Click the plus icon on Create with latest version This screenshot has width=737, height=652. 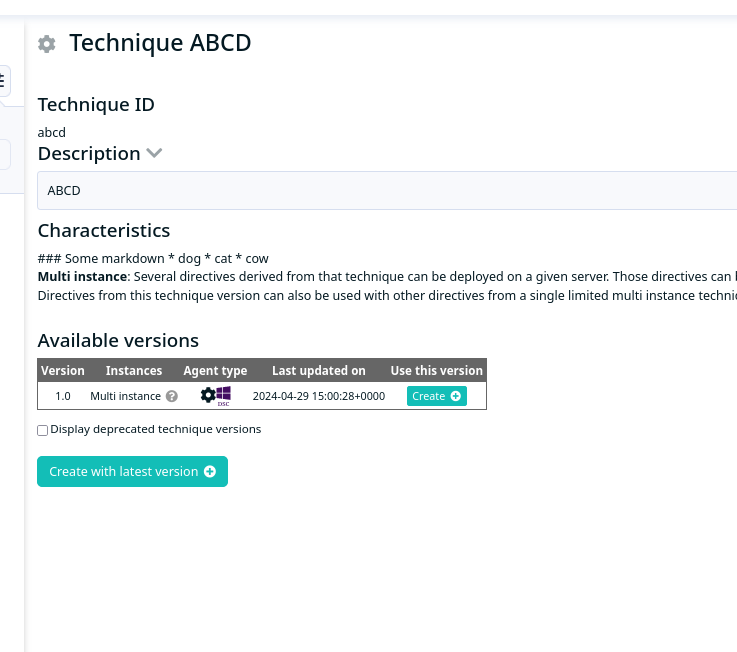(x=210, y=471)
